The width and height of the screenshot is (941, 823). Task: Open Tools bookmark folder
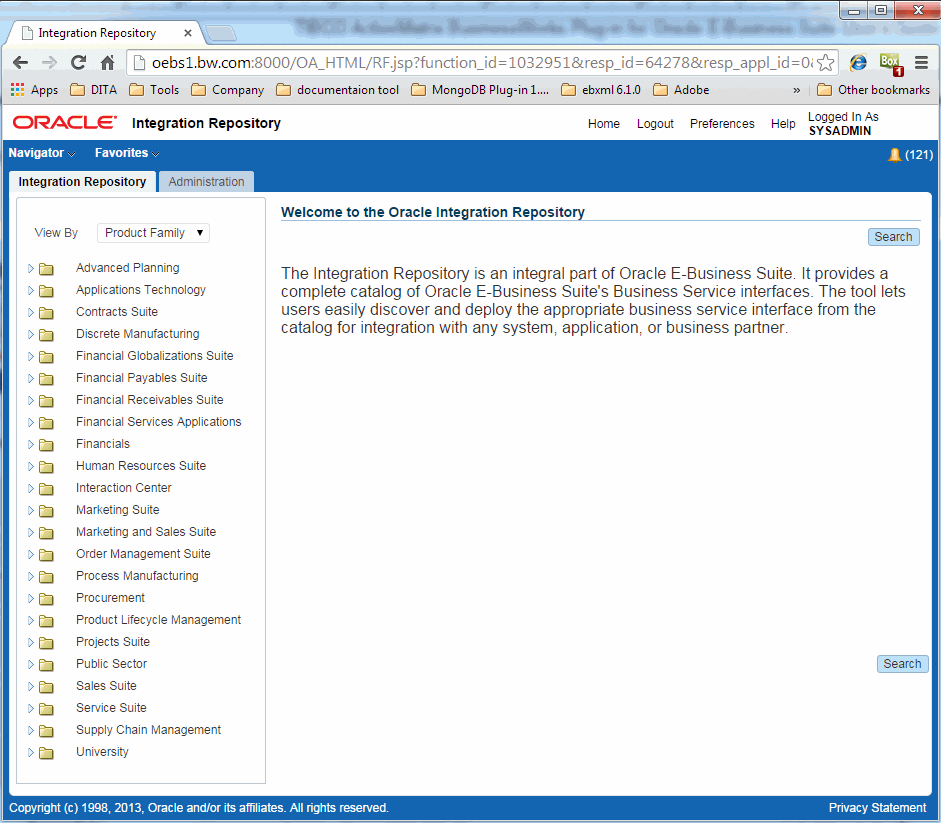154,90
